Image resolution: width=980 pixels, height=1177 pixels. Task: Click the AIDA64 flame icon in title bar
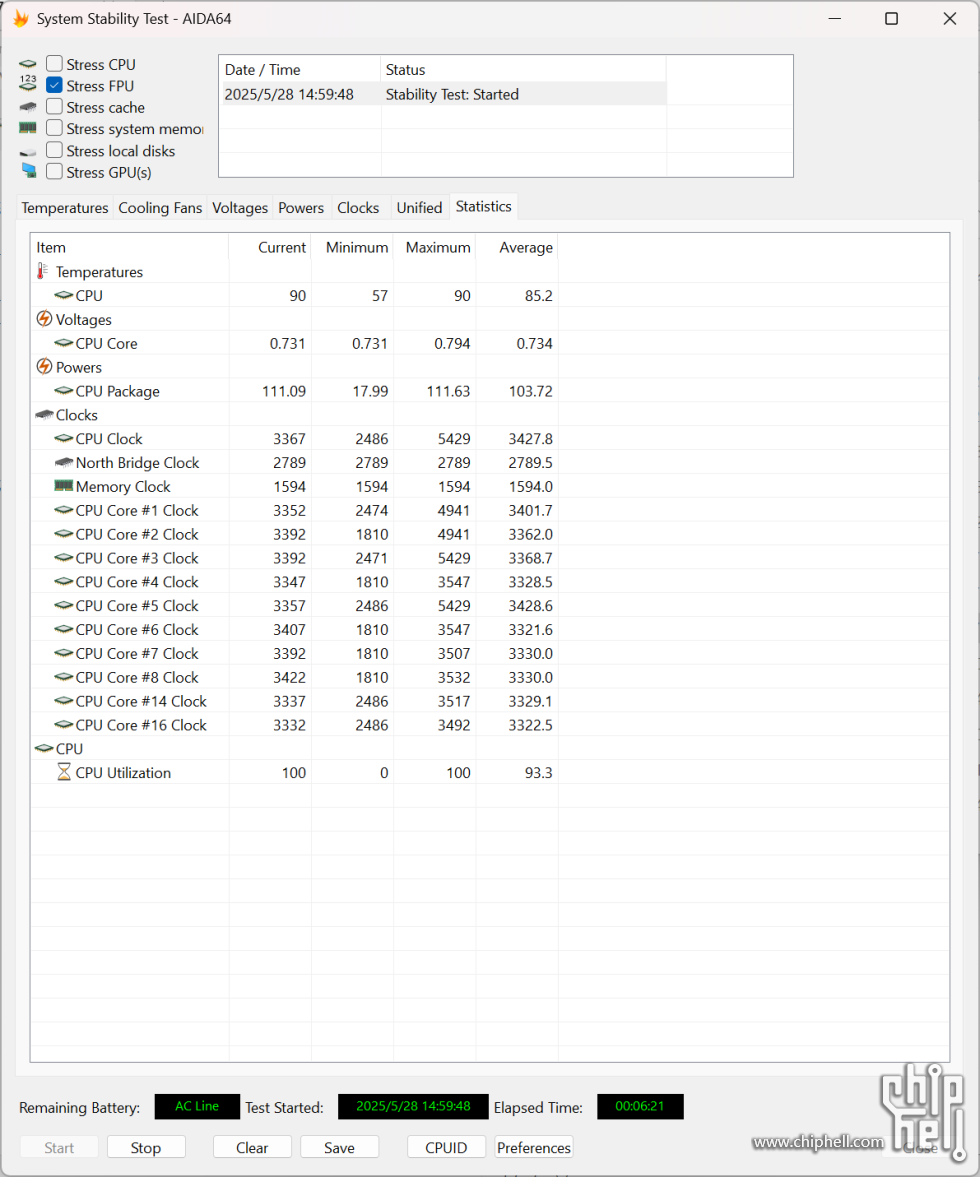pos(21,18)
